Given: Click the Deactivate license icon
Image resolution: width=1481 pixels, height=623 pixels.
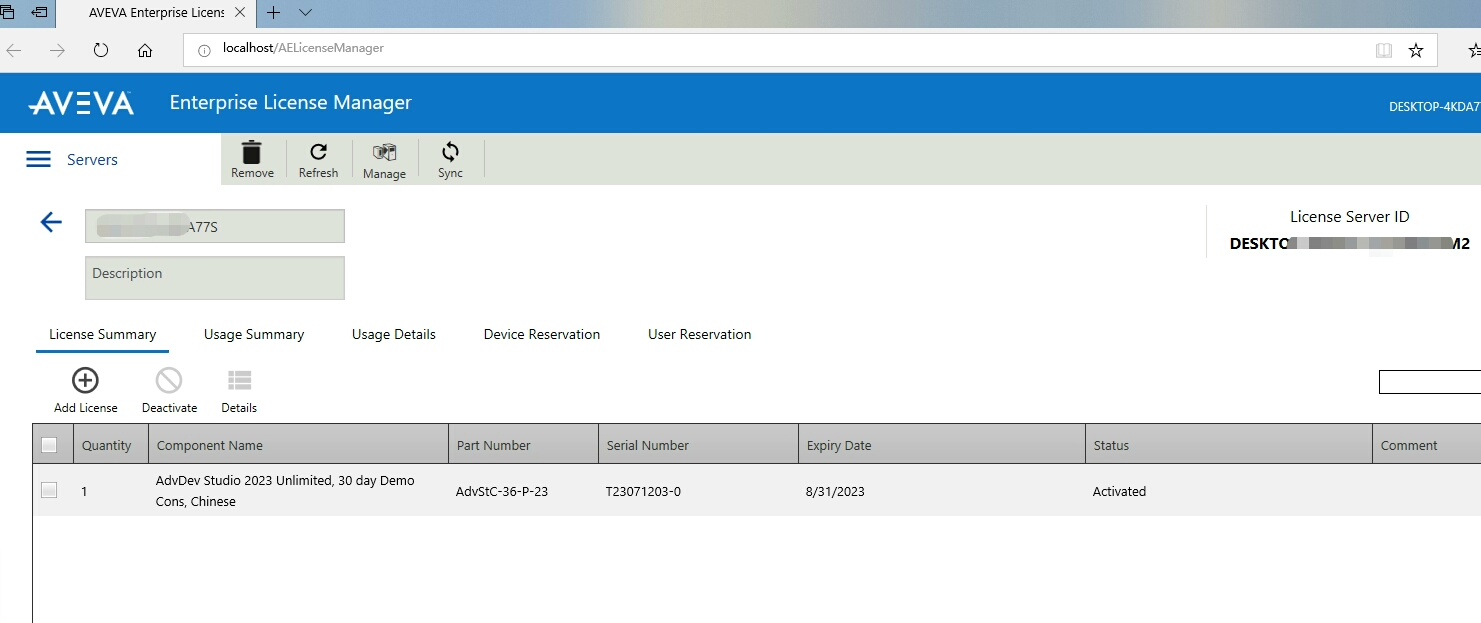Looking at the screenshot, I should pos(169,381).
